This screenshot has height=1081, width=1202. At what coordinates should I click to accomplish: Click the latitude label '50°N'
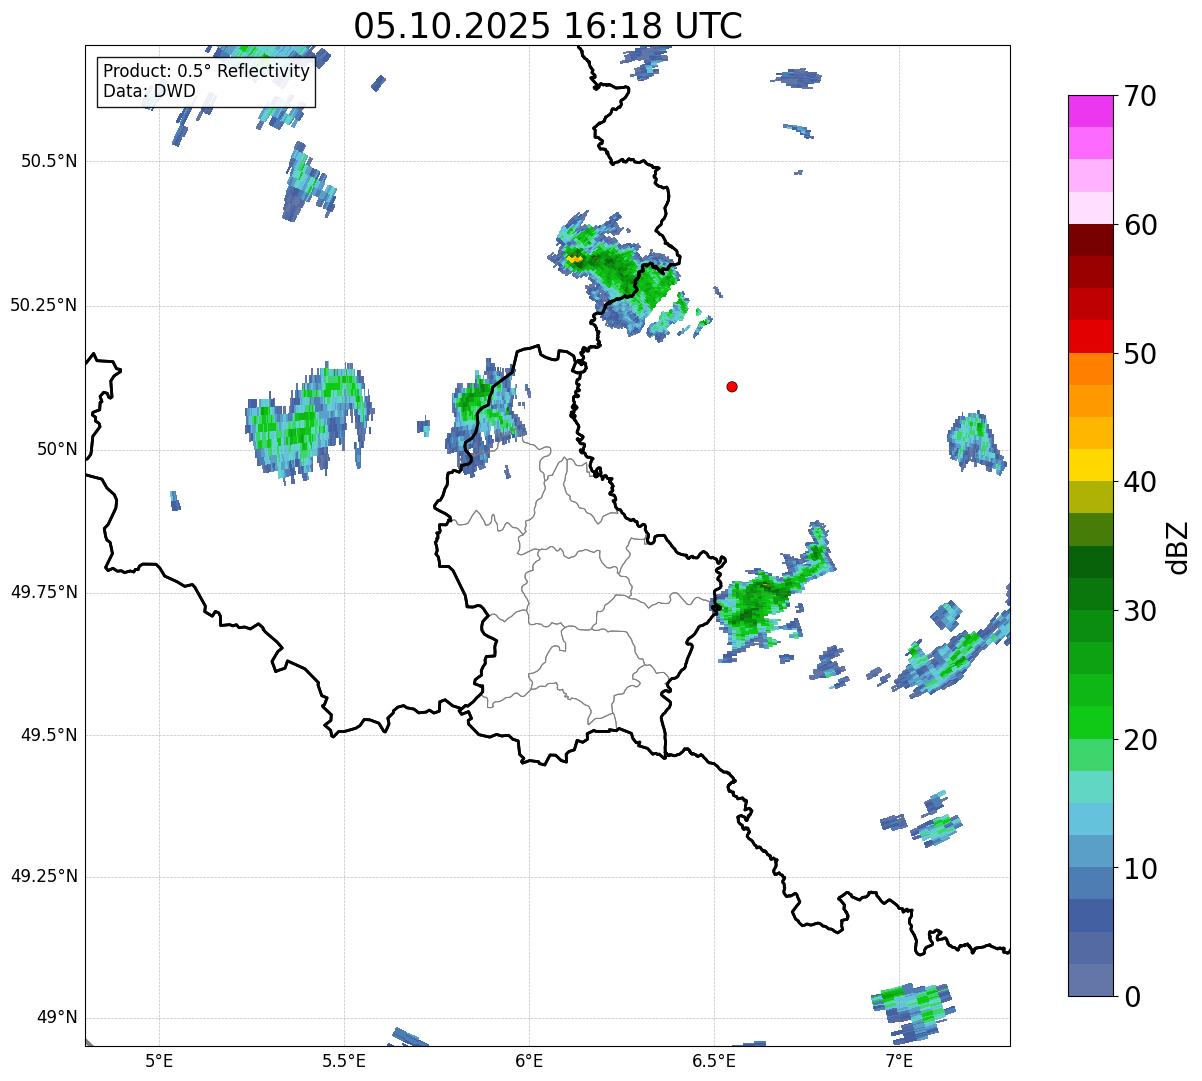pos(57,450)
